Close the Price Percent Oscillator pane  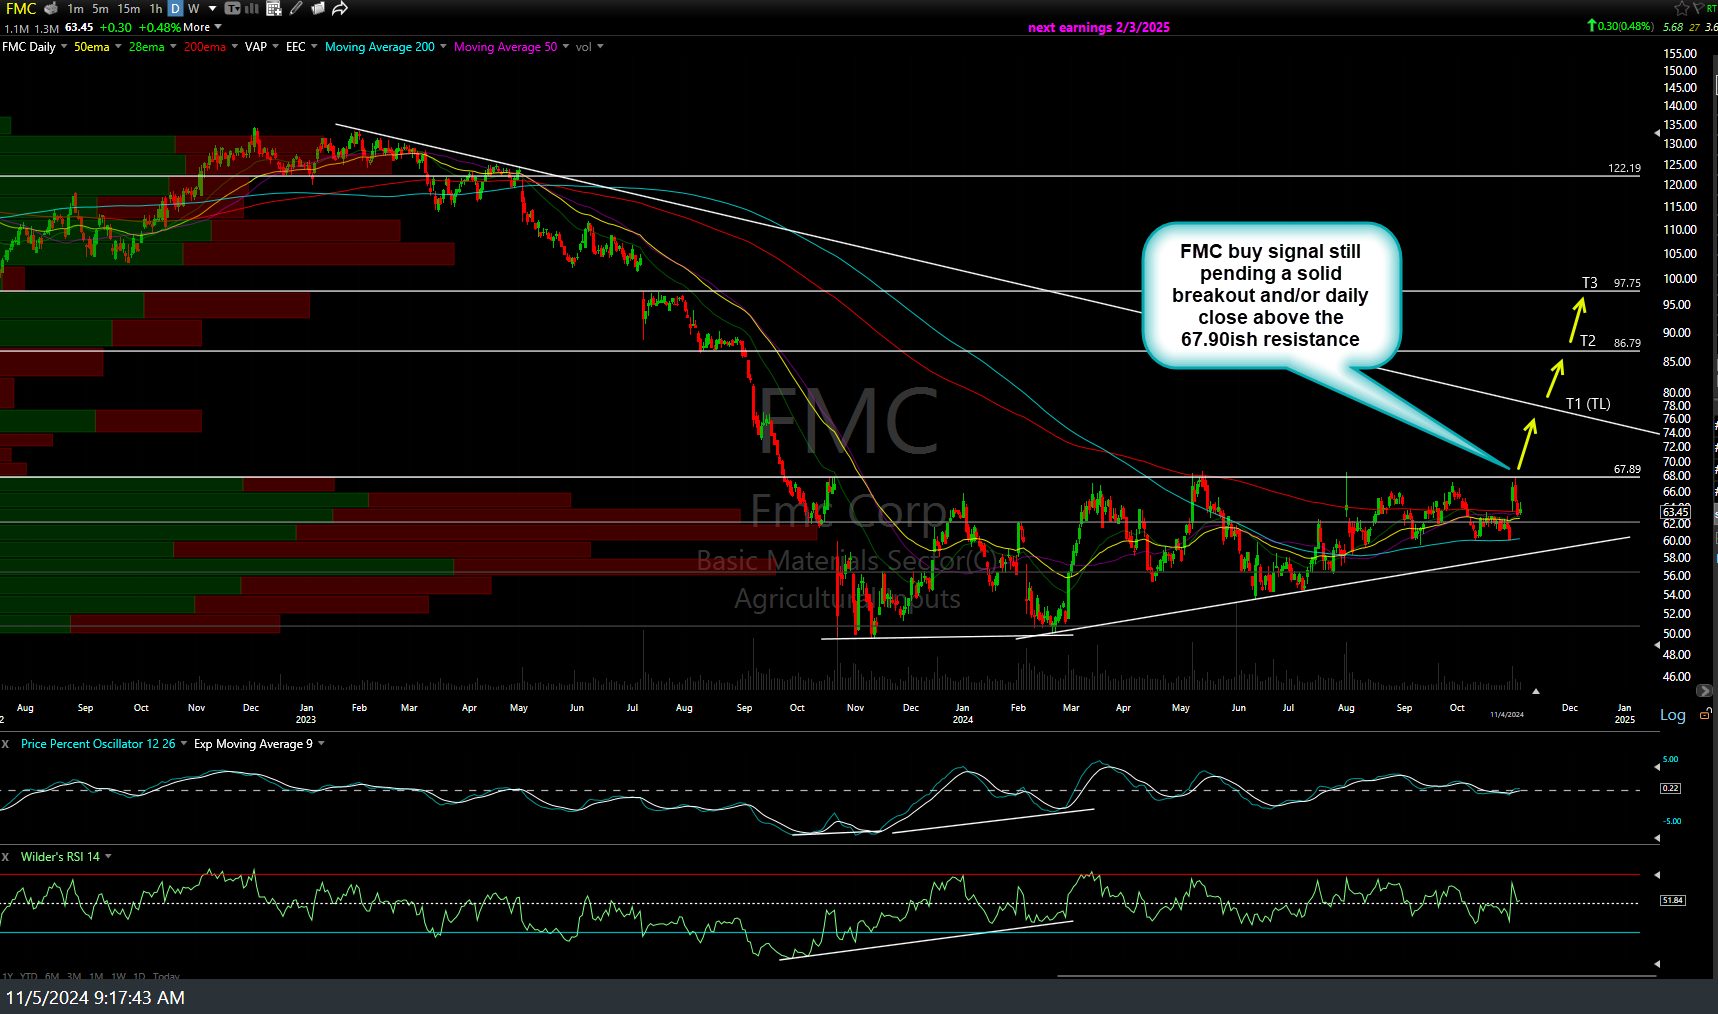pos(6,744)
